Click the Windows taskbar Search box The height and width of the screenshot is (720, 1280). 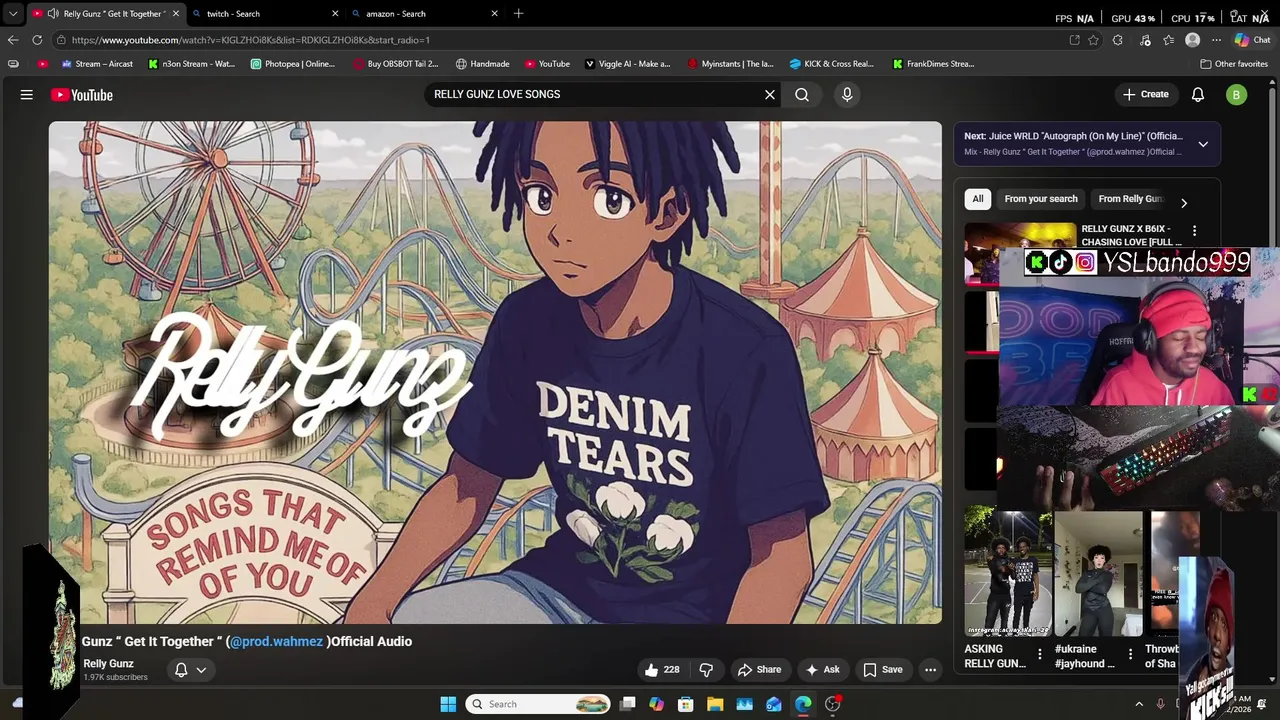coord(539,704)
